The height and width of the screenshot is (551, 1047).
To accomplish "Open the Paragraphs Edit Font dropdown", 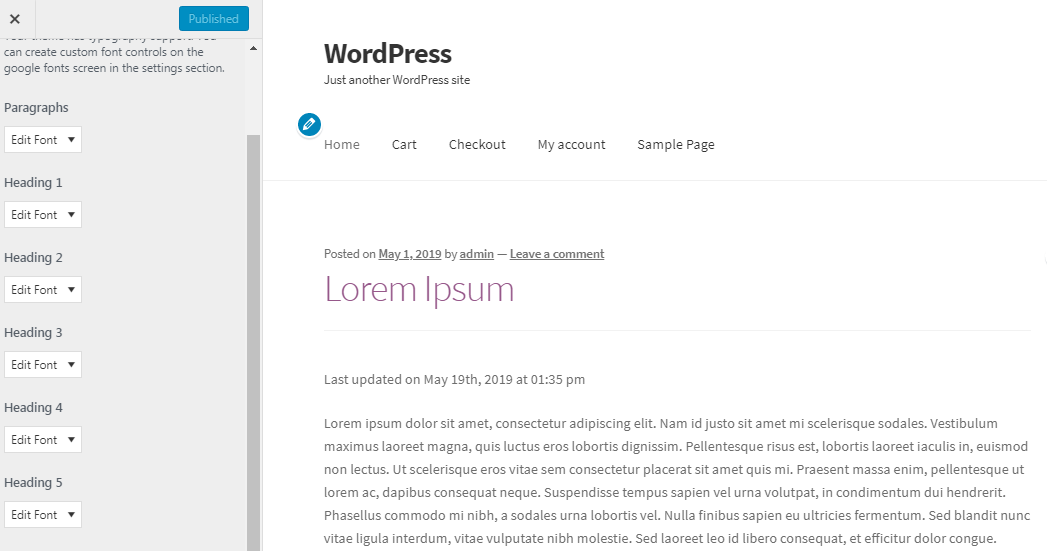I will [43, 140].
